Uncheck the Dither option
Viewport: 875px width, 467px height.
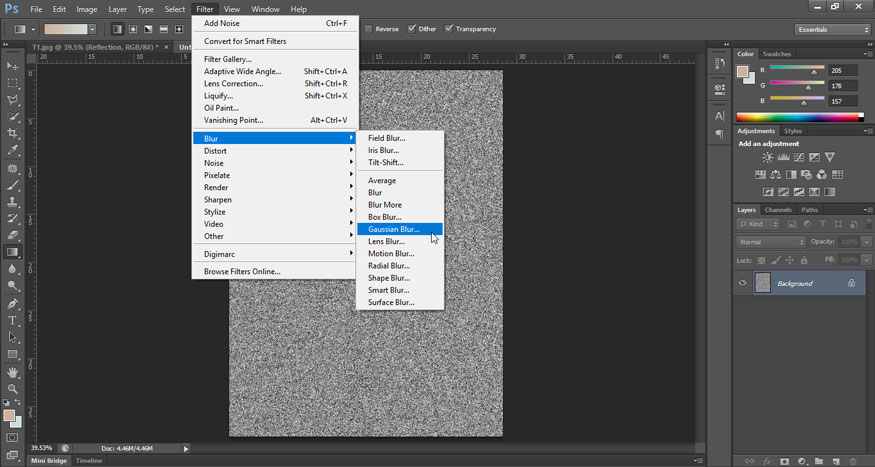411,29
